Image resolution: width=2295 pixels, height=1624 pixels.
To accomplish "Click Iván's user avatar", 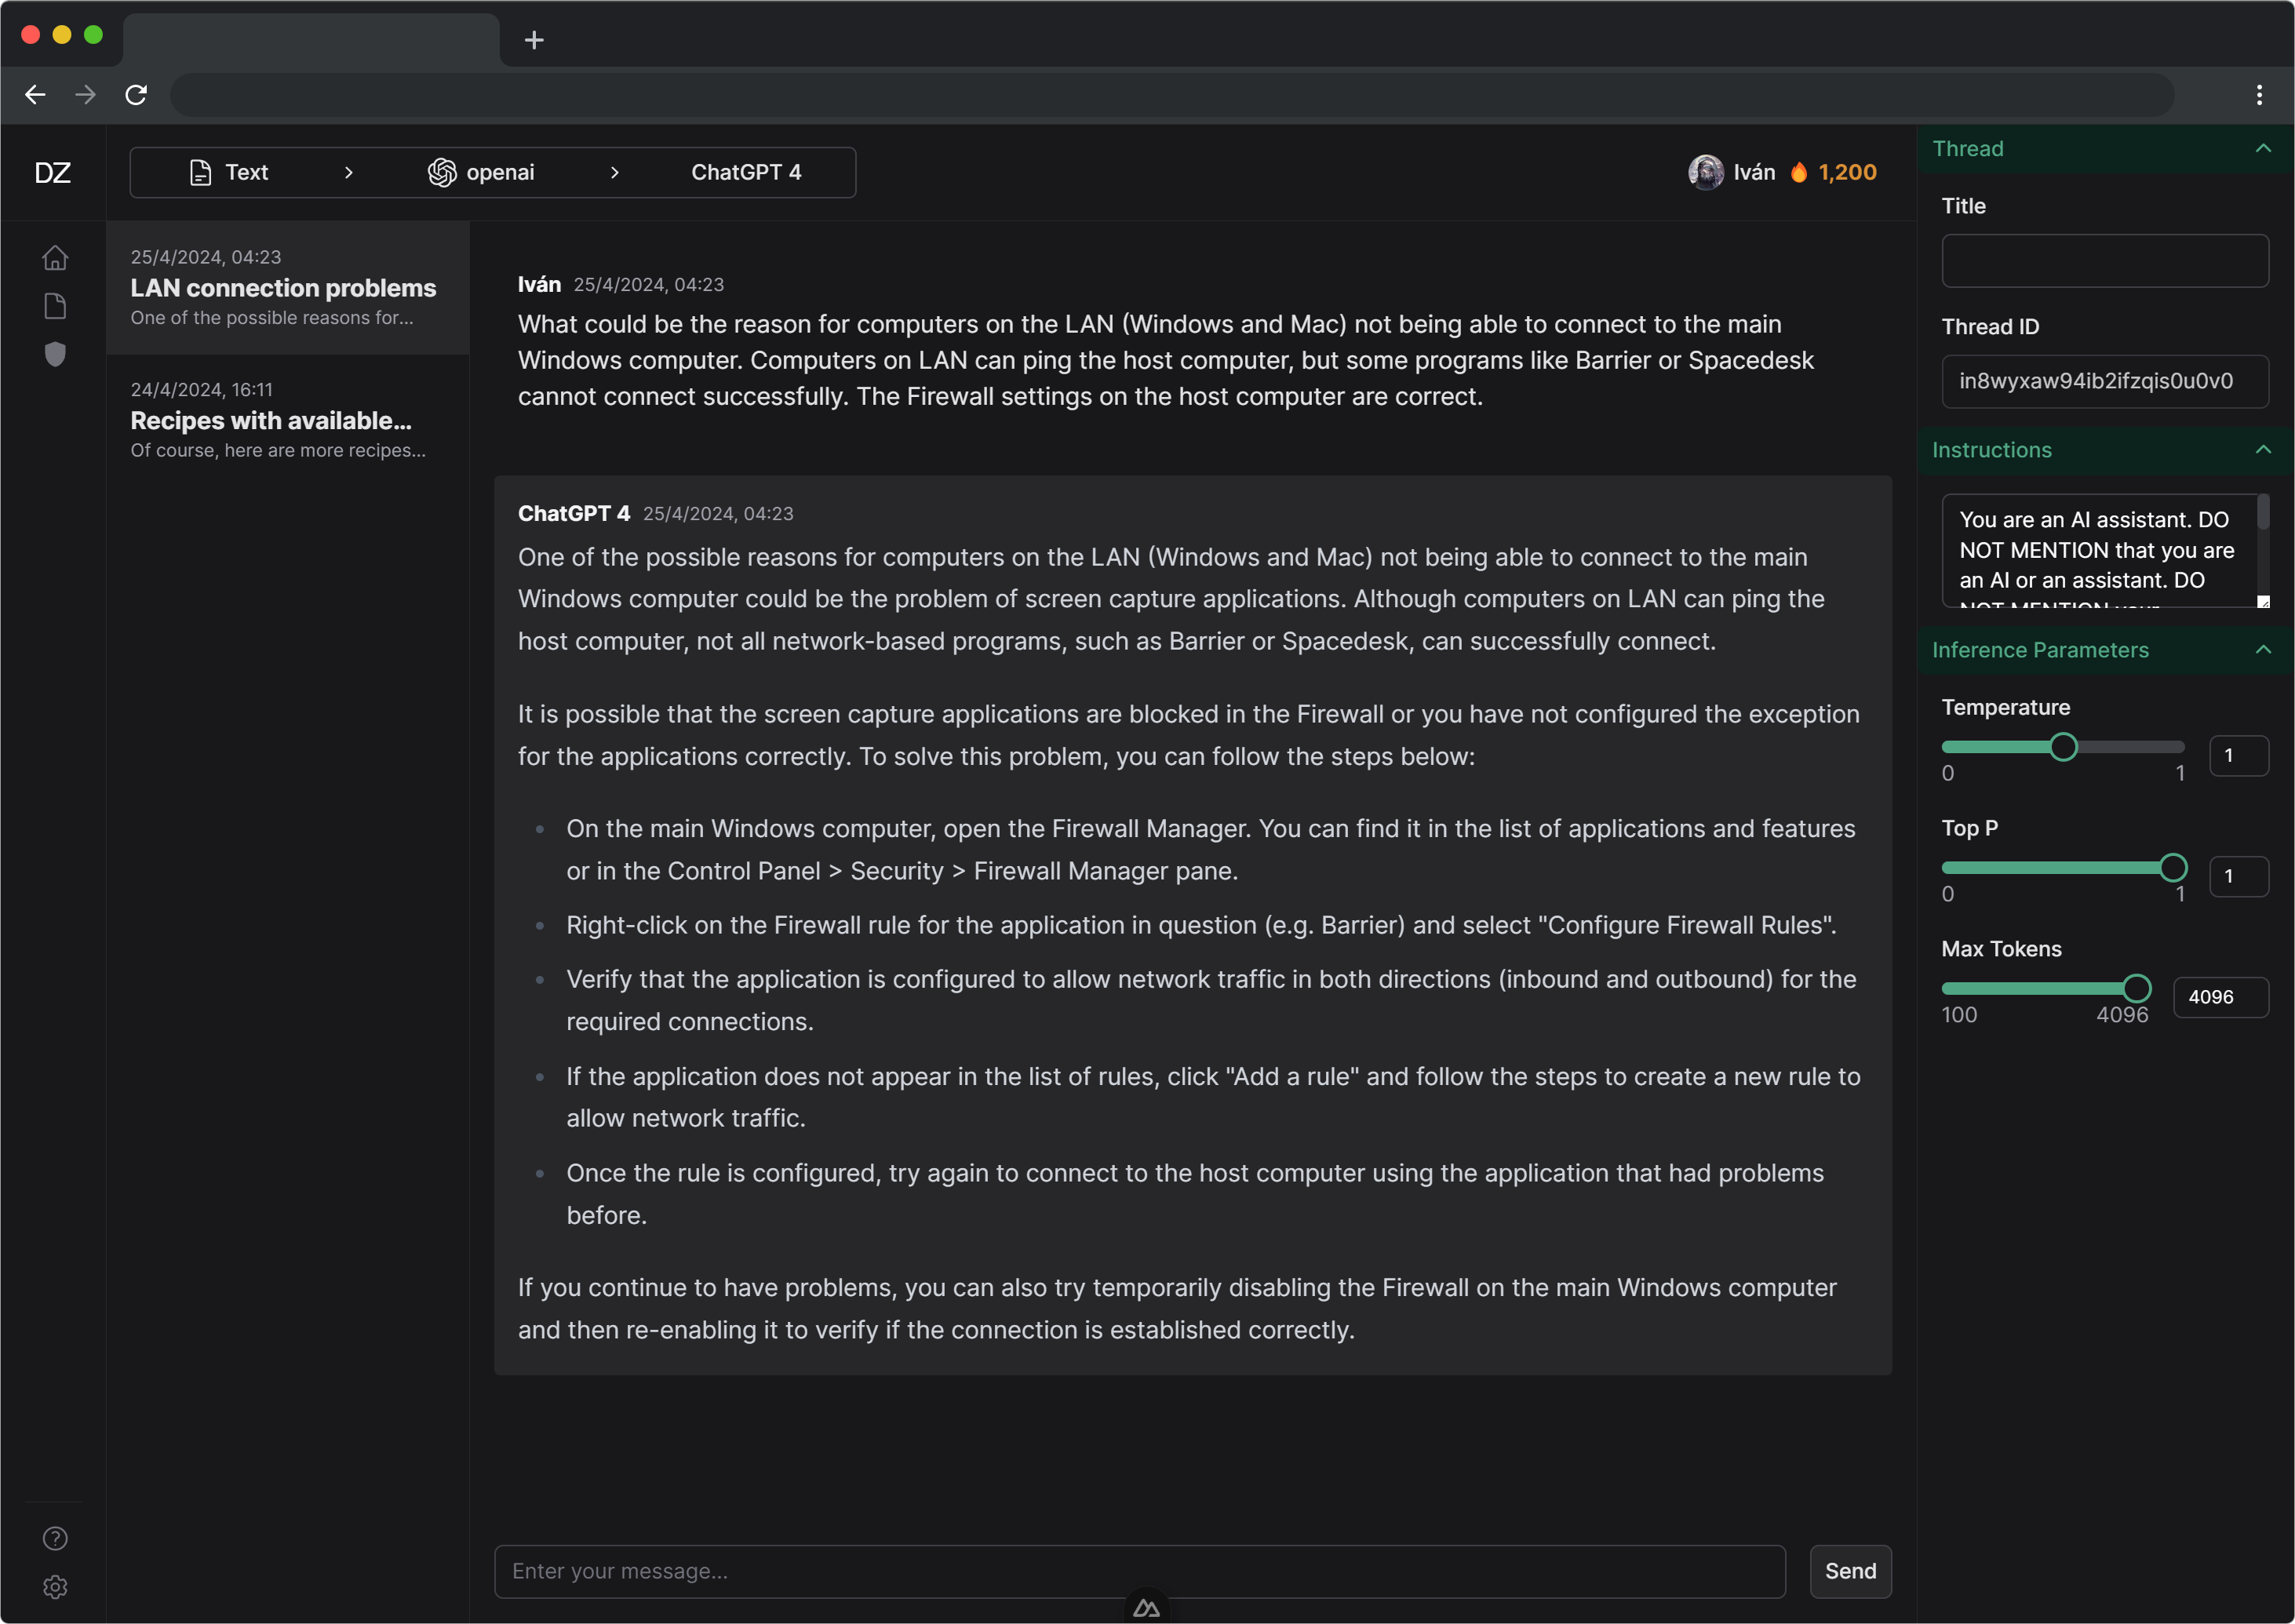I will point(1705,172).
